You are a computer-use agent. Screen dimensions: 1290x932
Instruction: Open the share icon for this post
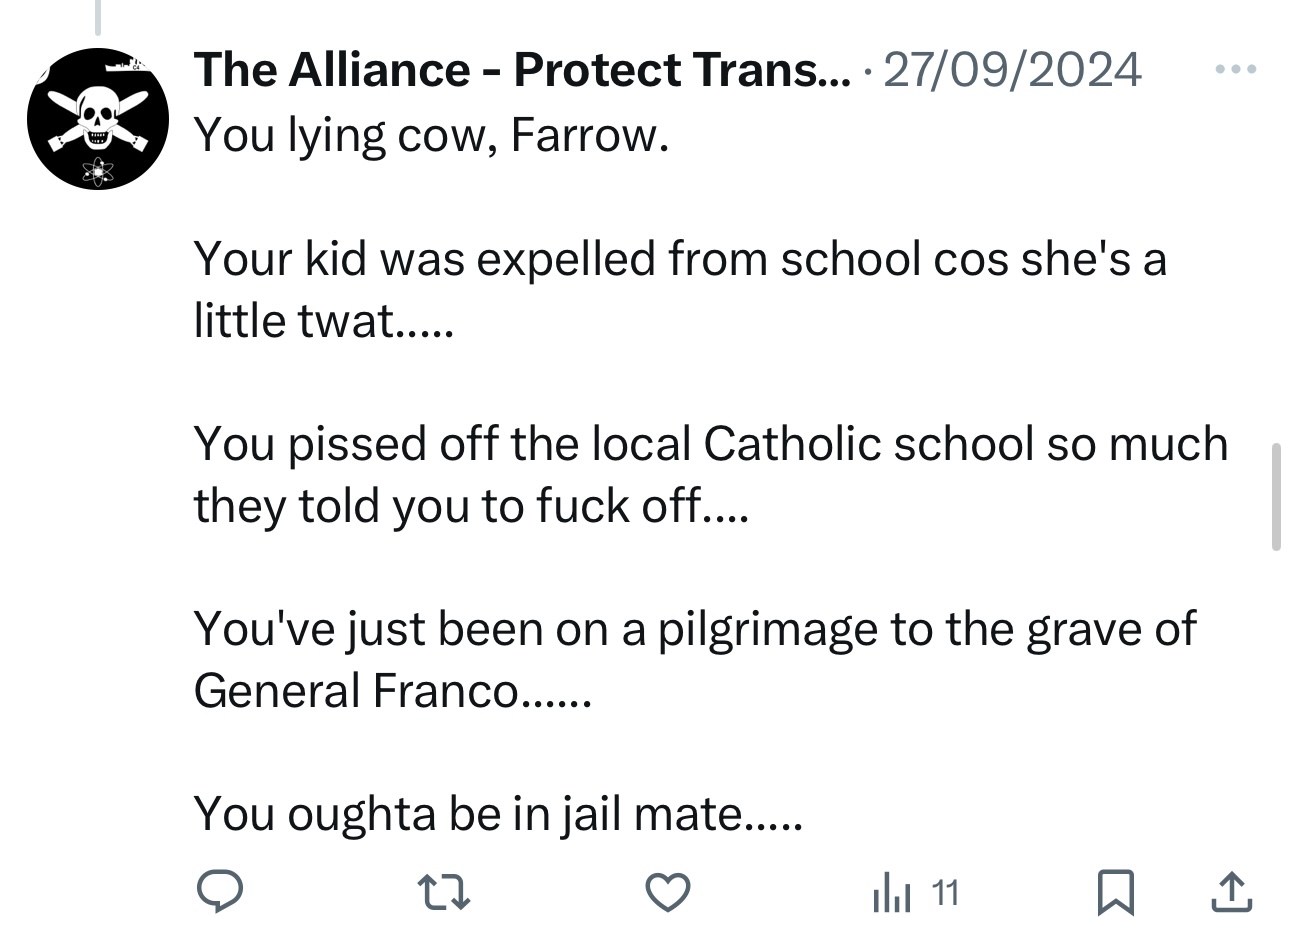click(1231, 891)
